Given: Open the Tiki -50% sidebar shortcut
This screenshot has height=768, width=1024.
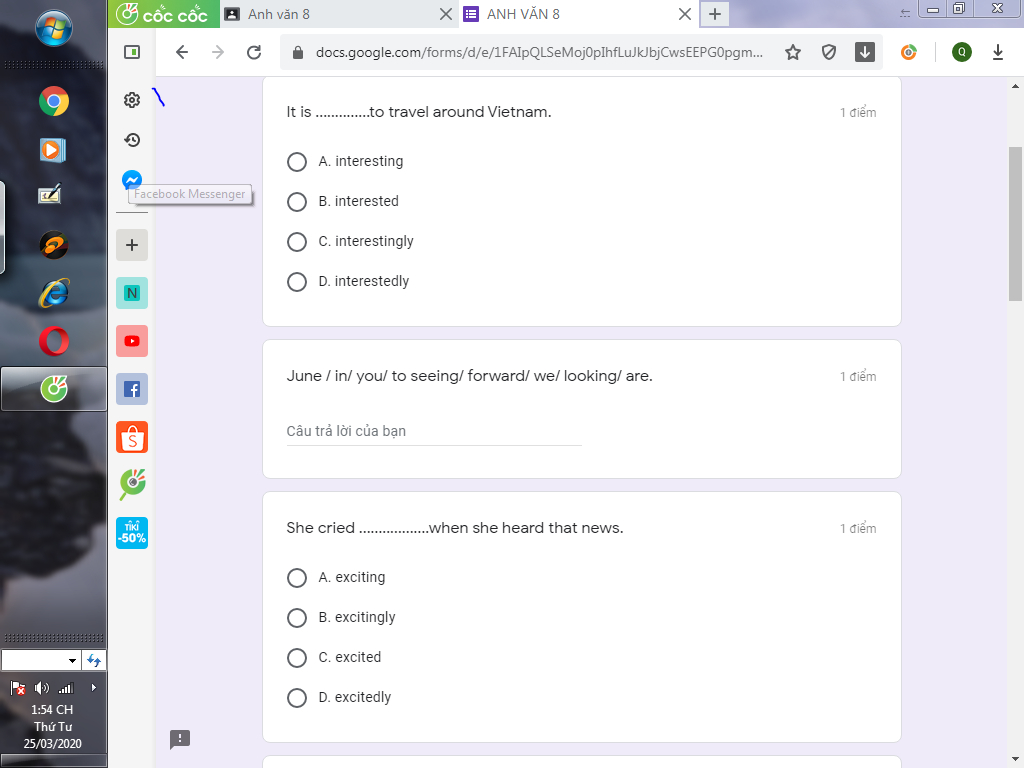Looking at the screenshot, I should (x=132, y=533).
